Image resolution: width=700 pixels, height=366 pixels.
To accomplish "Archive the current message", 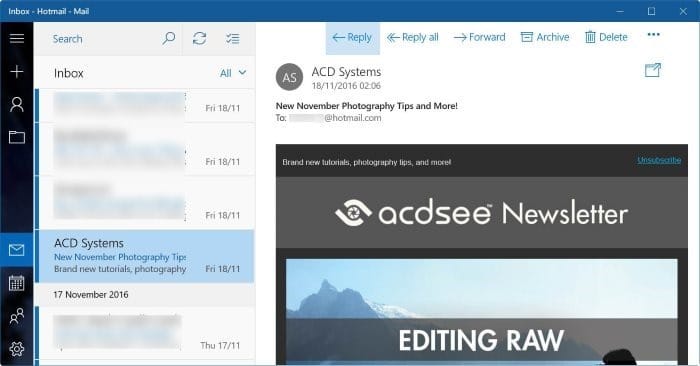I will tap(545, 37).
